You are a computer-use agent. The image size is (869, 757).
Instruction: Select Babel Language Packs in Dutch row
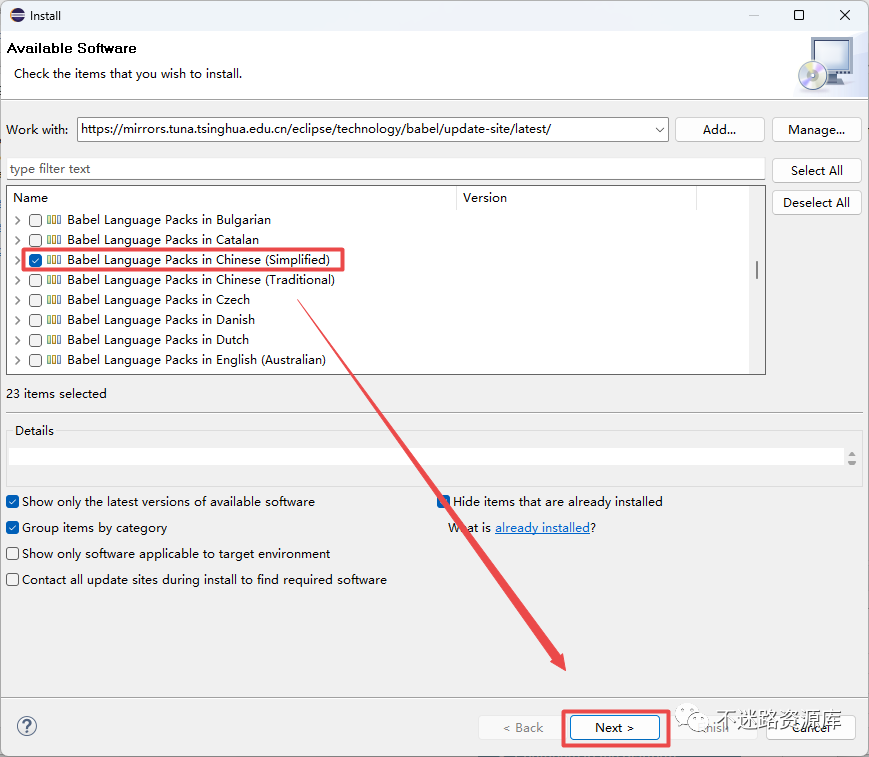pos(158,340)
